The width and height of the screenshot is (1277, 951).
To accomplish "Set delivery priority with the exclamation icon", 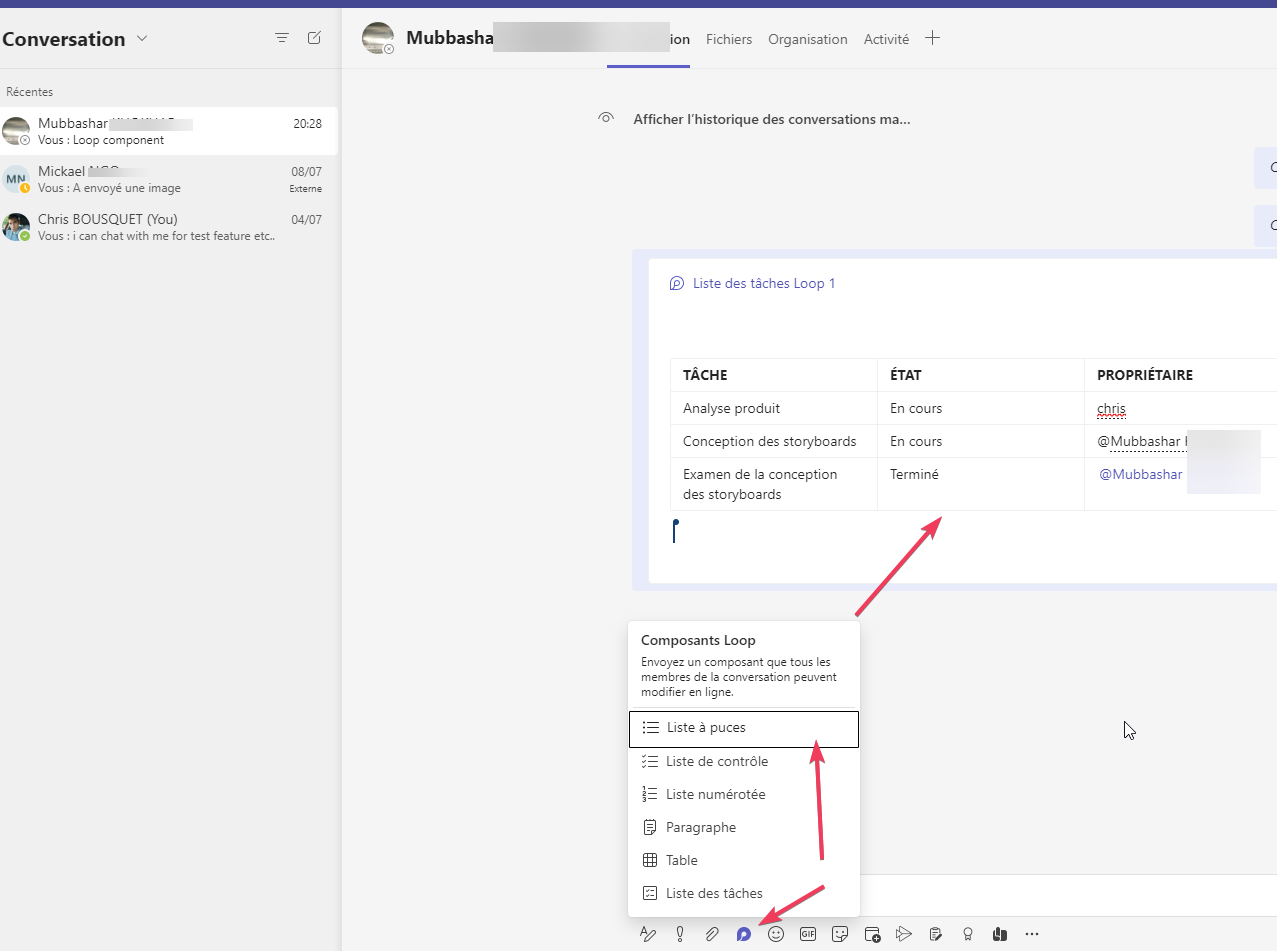I will pos(680,934).
